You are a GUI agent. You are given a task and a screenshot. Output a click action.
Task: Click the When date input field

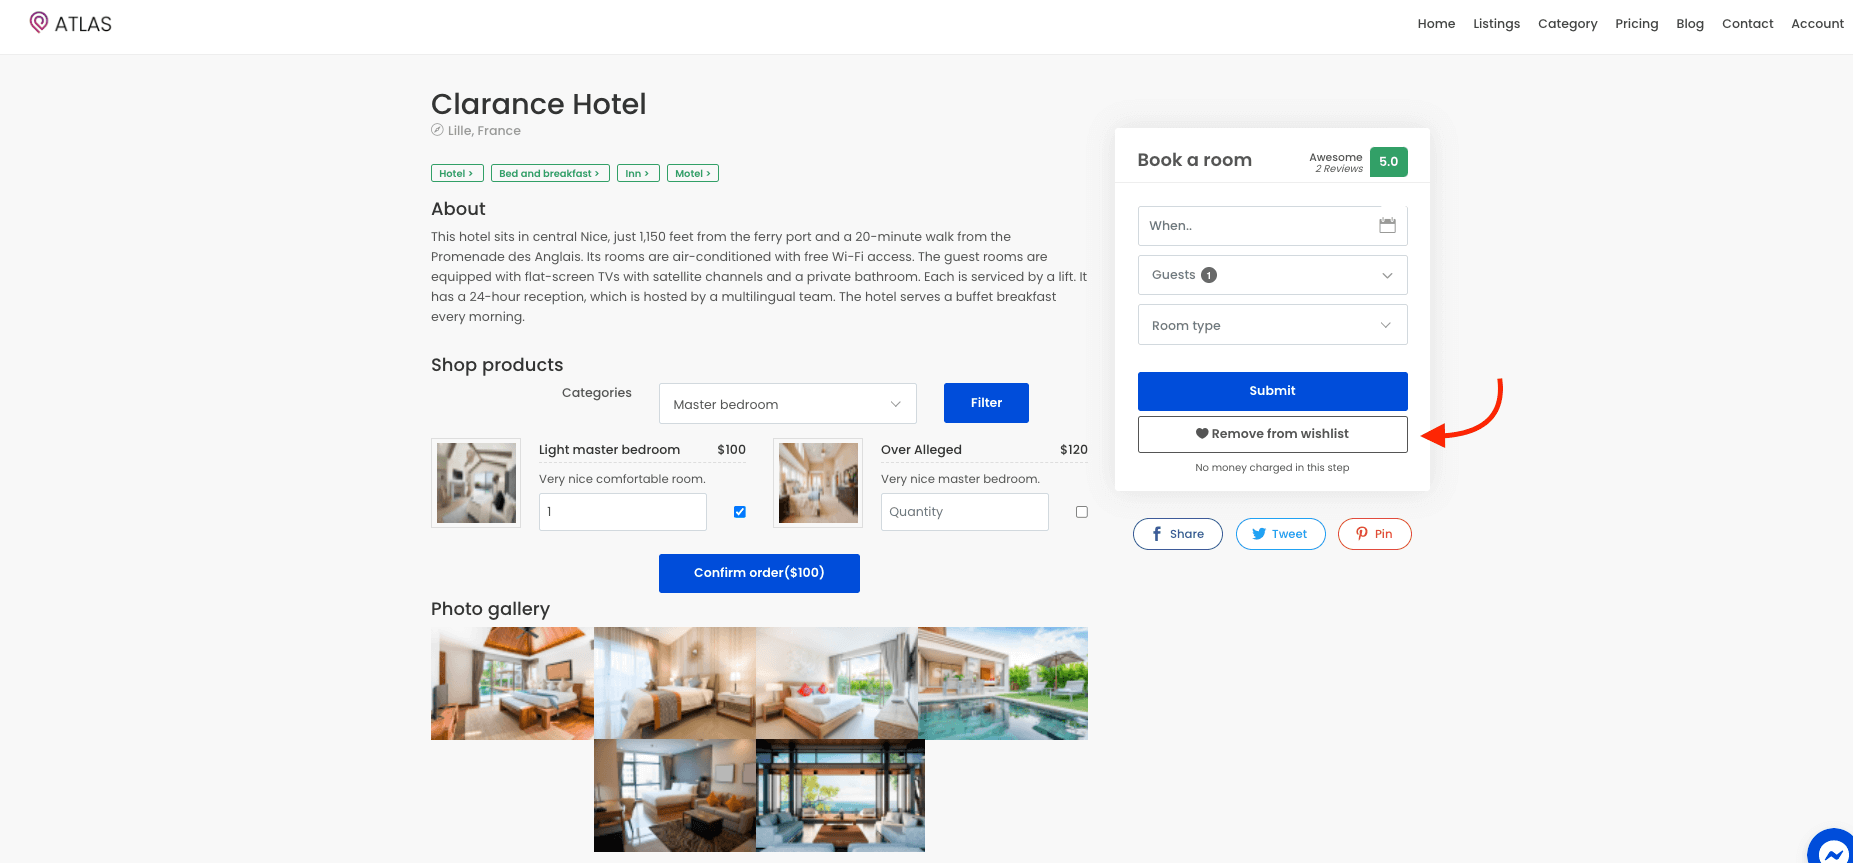click(1272, 226)
